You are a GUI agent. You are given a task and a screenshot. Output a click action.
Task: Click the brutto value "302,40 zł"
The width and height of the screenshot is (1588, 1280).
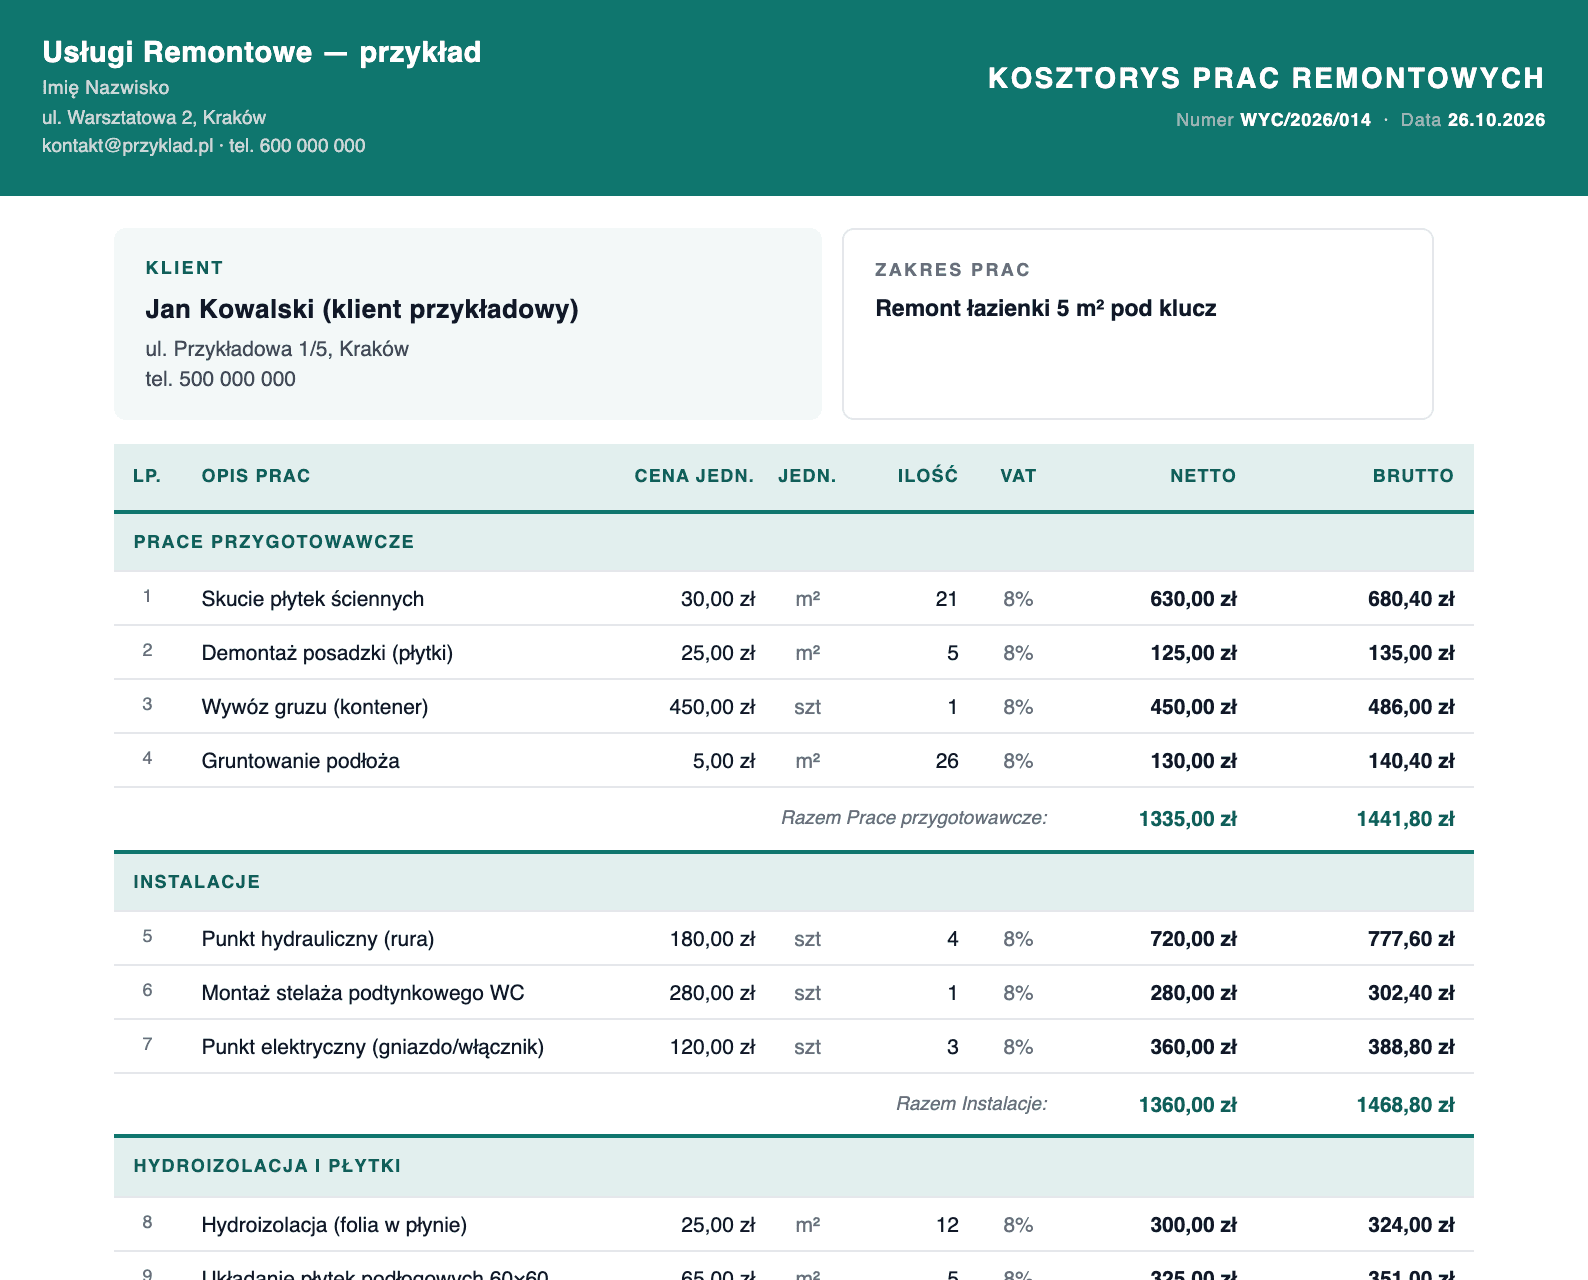point(1411,993)
